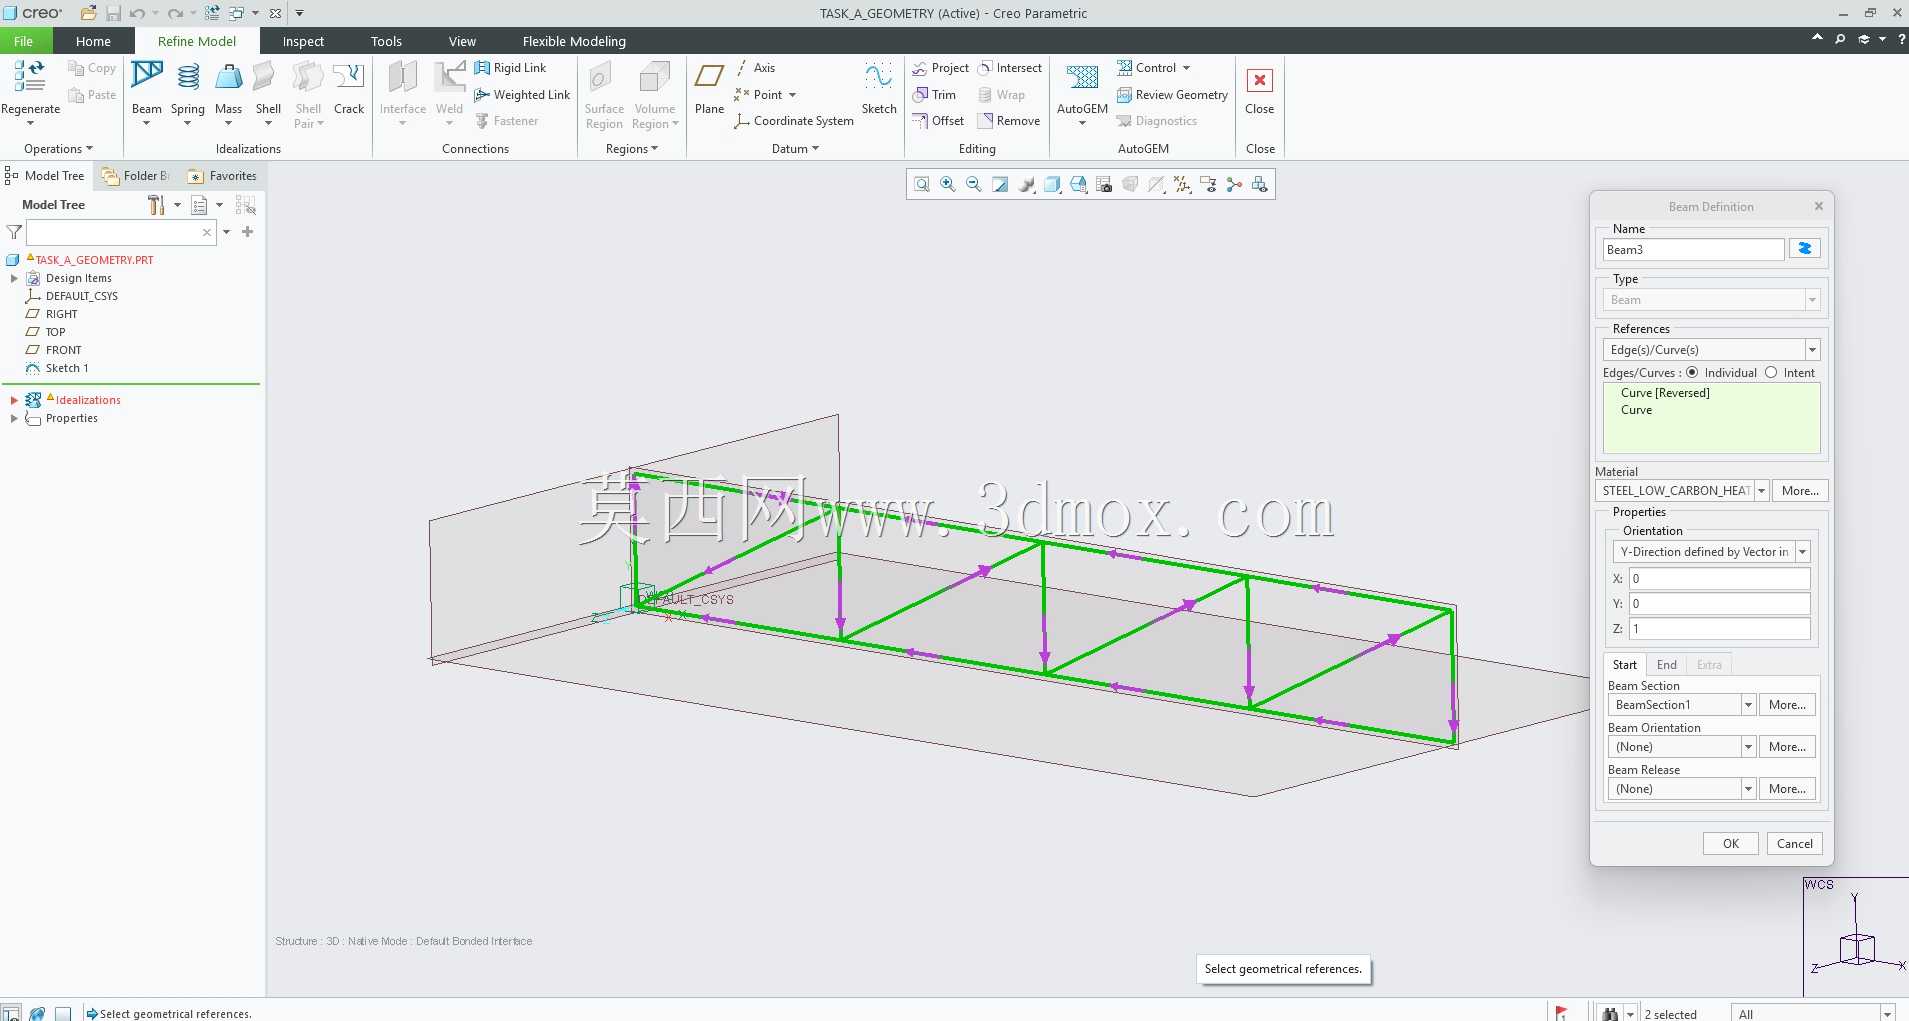Open the Favorites tab in navigator
The width and height of the screenshot is (1909, 1021).
tap(222, 176)
